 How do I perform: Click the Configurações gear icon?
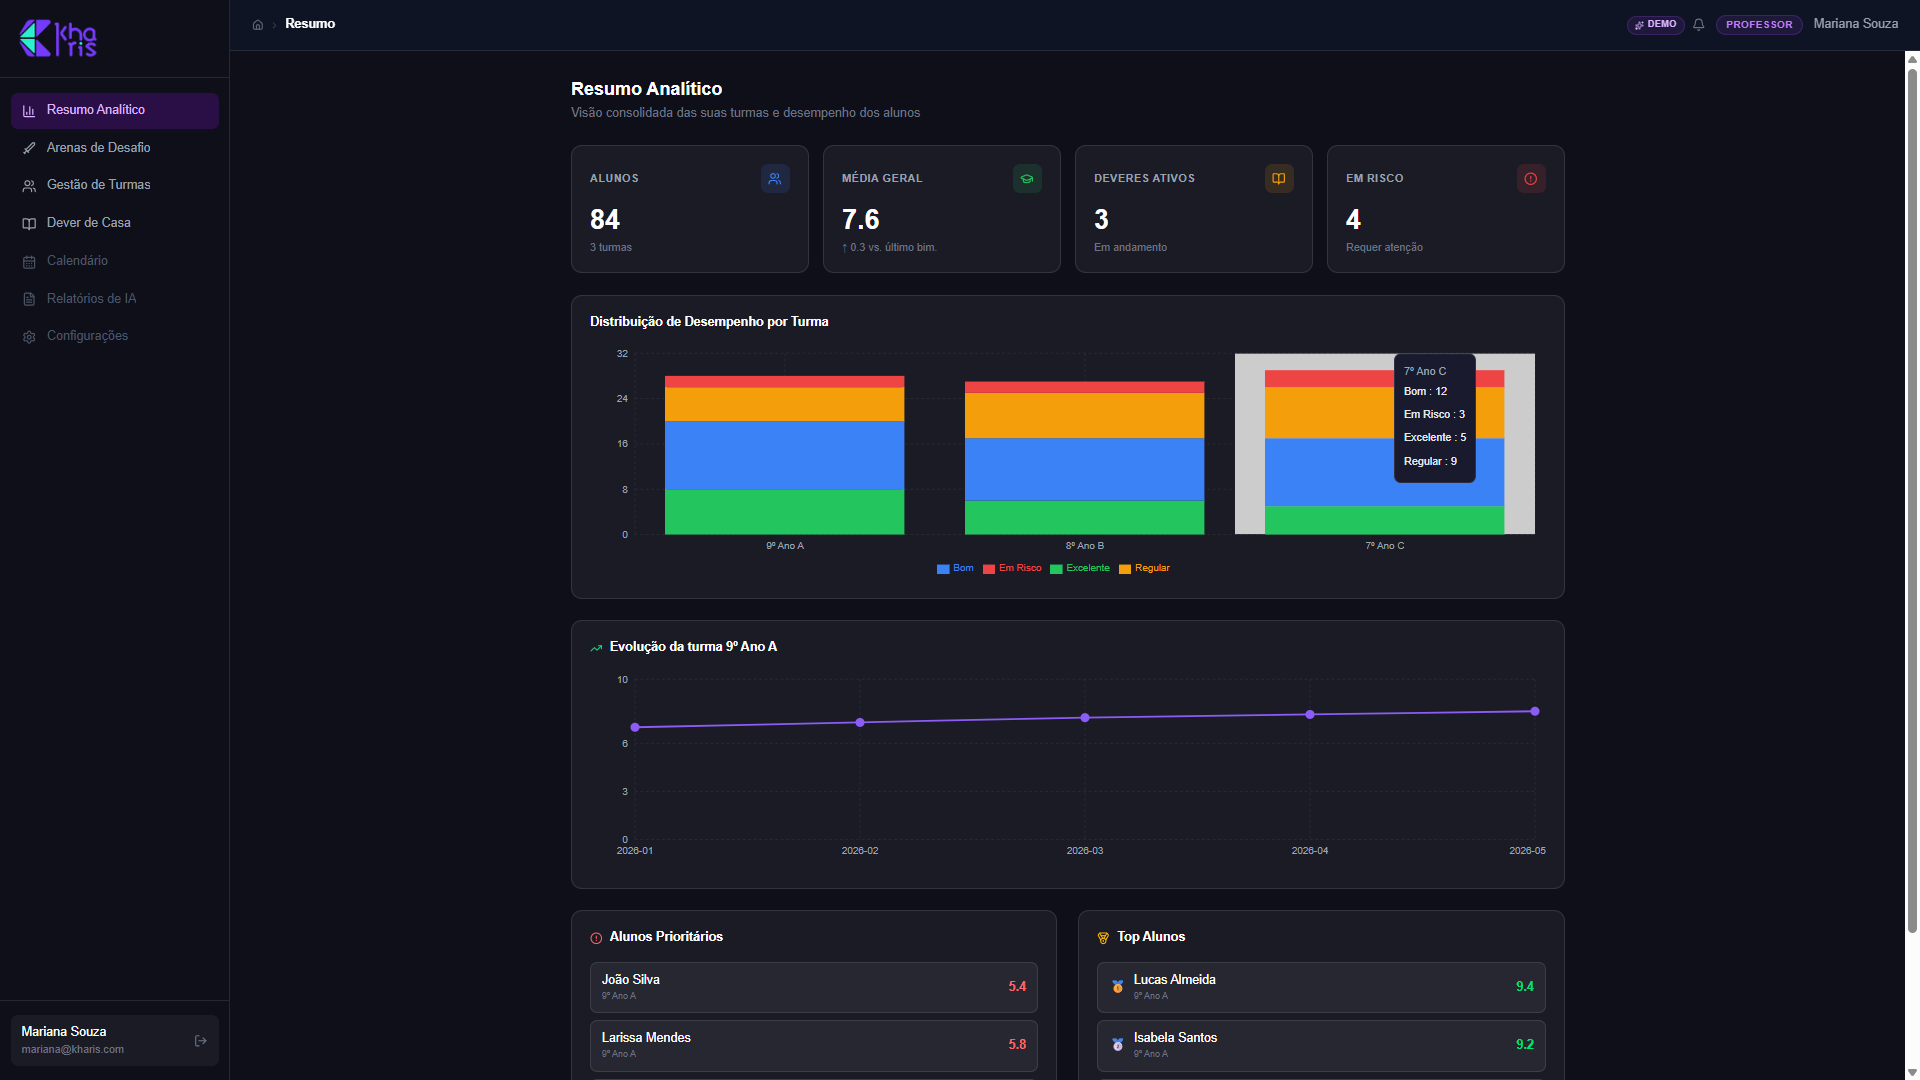point(29,337)
